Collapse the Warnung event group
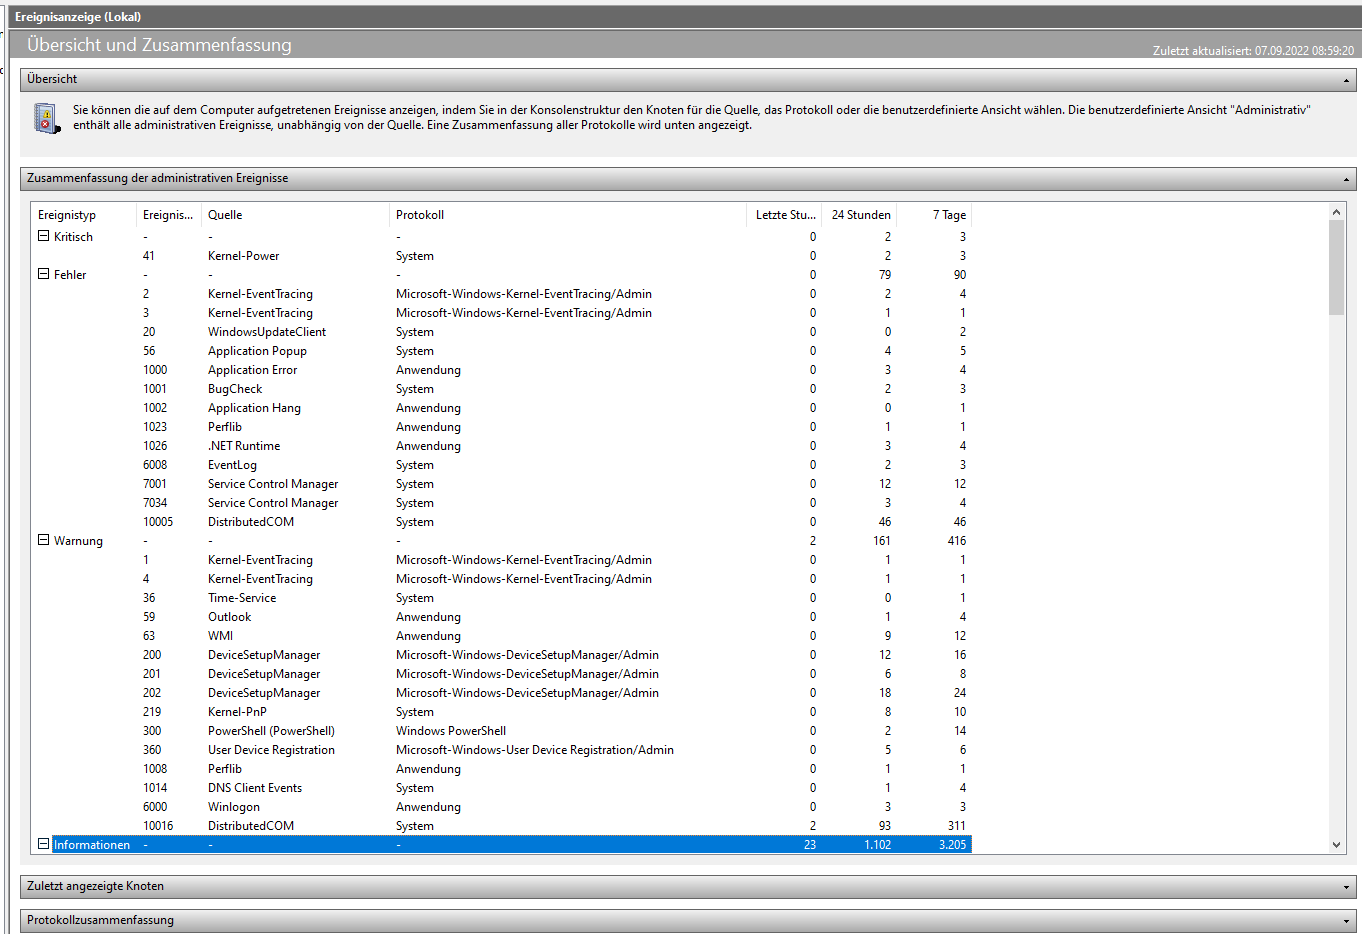This screenshot has width=1362, height=934. (43, 540)
